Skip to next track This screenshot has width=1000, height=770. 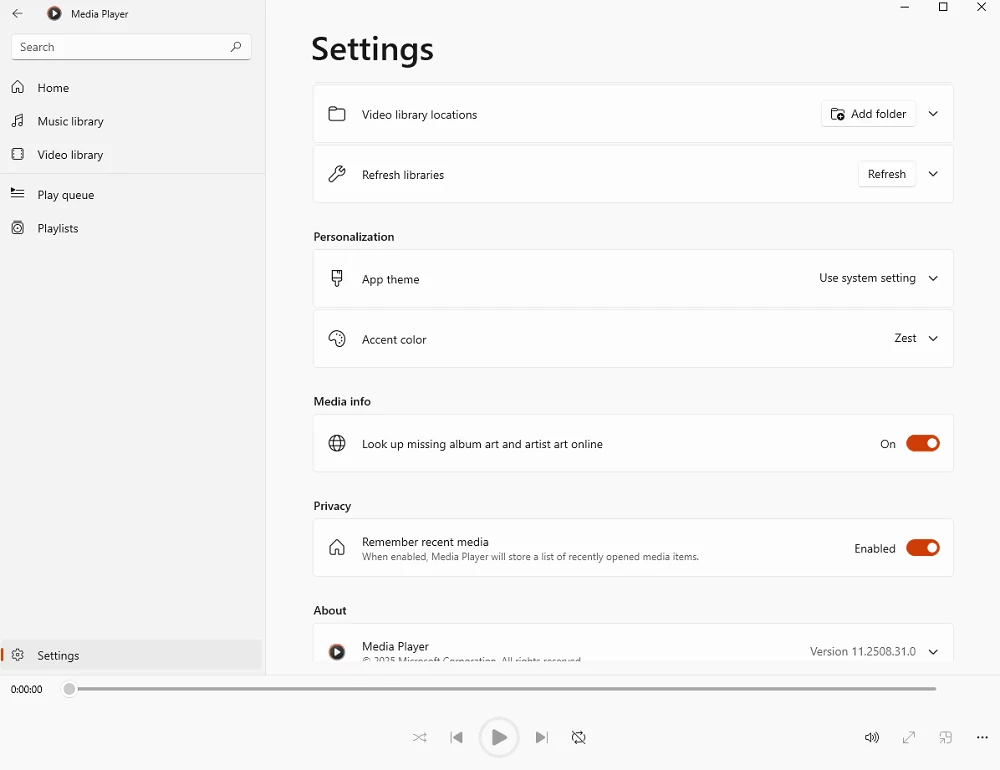pyautogui.click(x=541, y=738)
